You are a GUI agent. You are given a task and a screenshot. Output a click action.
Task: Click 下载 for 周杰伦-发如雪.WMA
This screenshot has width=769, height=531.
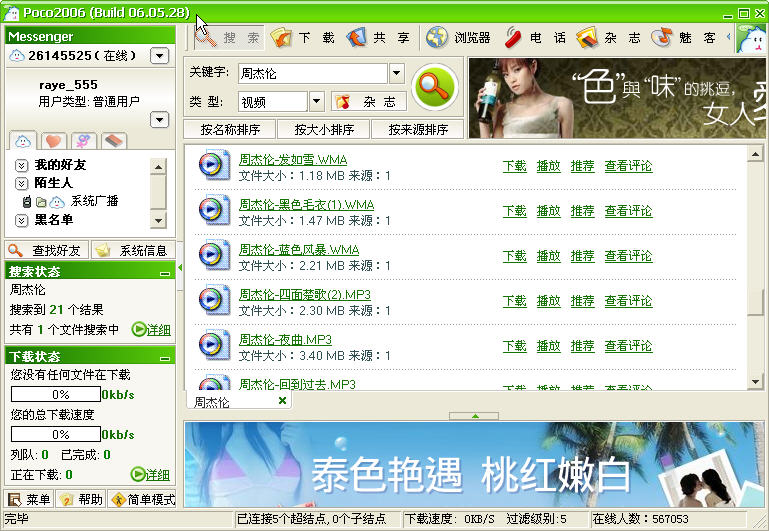click(x=514, y=166)
